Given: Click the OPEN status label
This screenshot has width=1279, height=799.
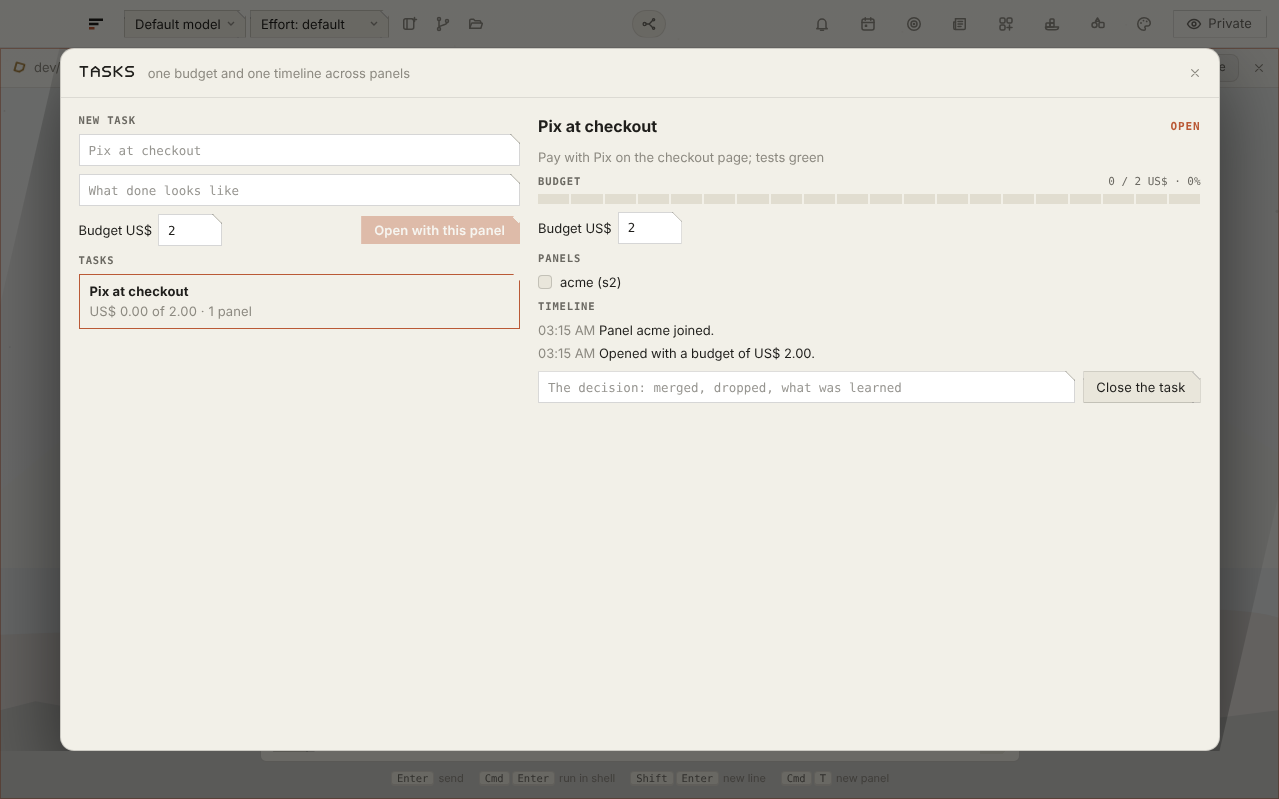Looking at the screenshot, I should (1185, 127).
